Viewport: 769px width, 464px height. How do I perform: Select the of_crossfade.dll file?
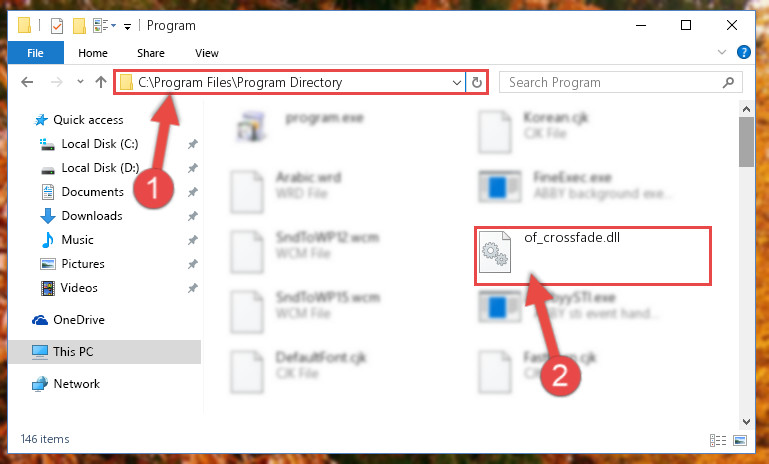tap(592, 255)
